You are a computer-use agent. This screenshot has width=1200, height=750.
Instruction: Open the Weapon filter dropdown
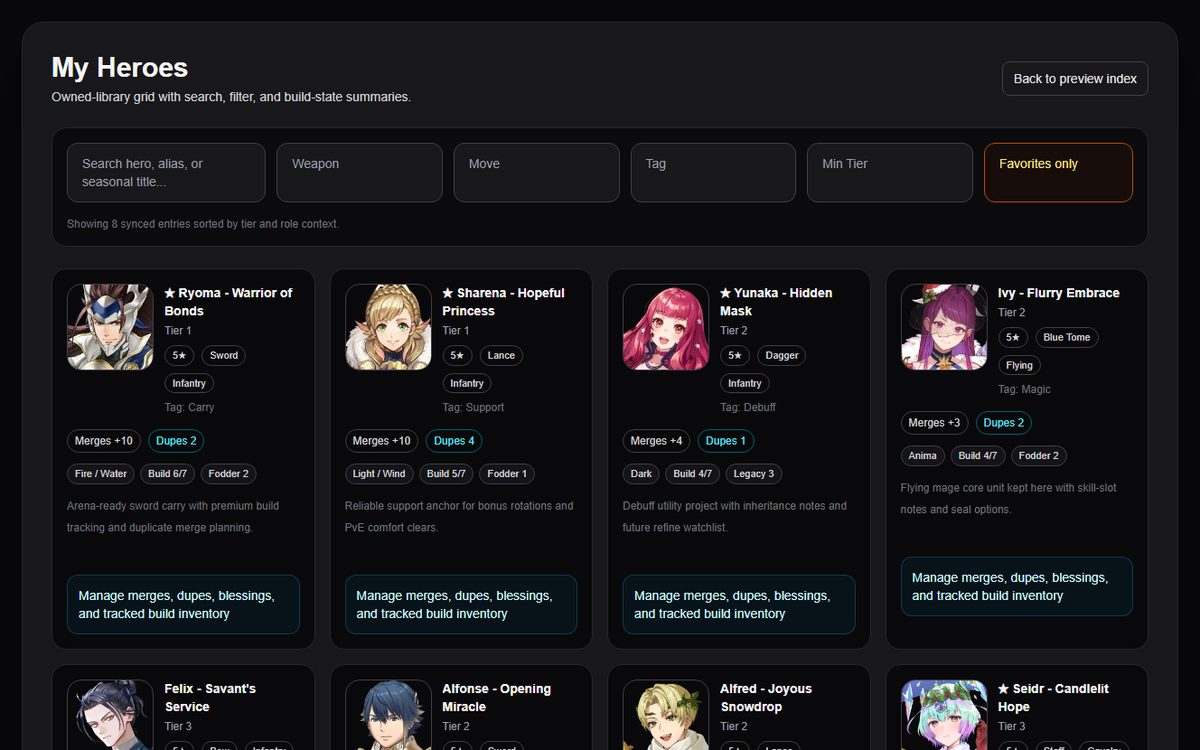click(359, 172)
